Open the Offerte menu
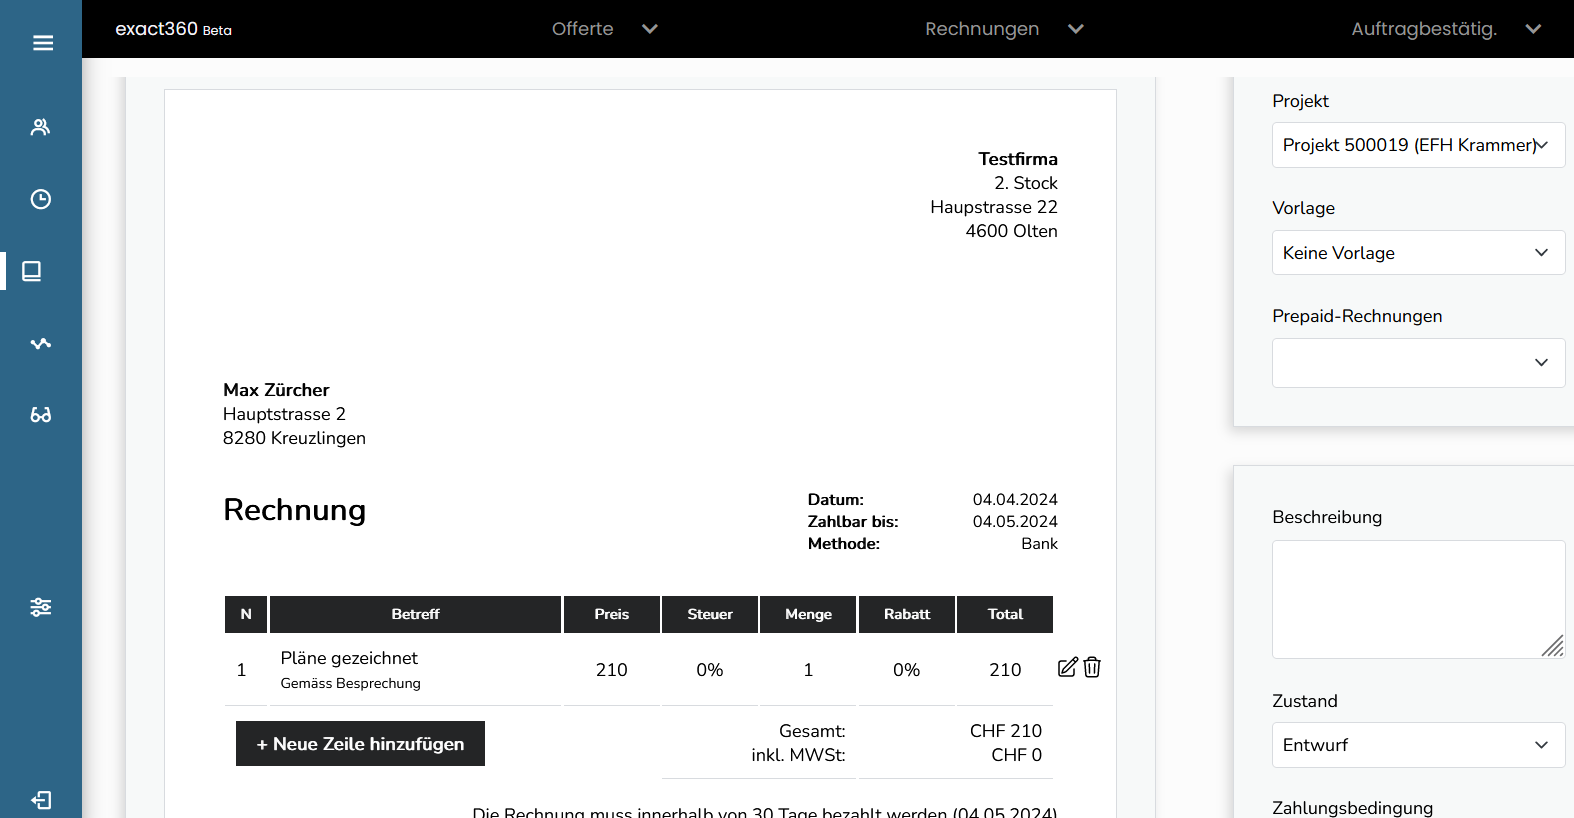This screenshot has width=1574, height=818. point(603,29)
